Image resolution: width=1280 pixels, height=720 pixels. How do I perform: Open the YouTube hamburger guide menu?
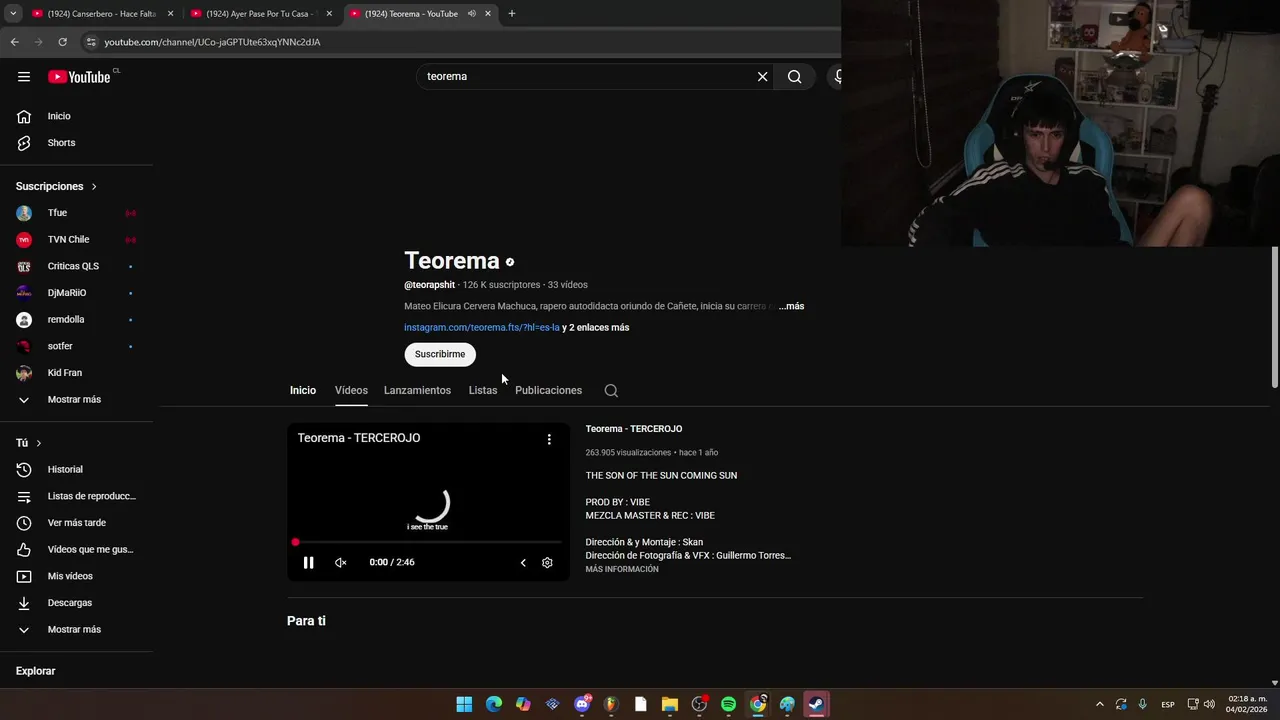(x=24, y=77)
